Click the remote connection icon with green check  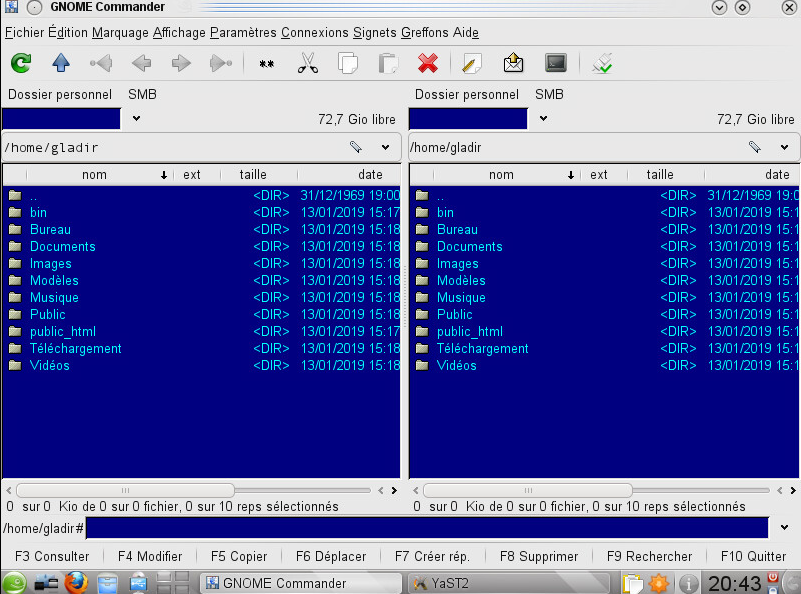pyautogui.click(x=602, y=63)
